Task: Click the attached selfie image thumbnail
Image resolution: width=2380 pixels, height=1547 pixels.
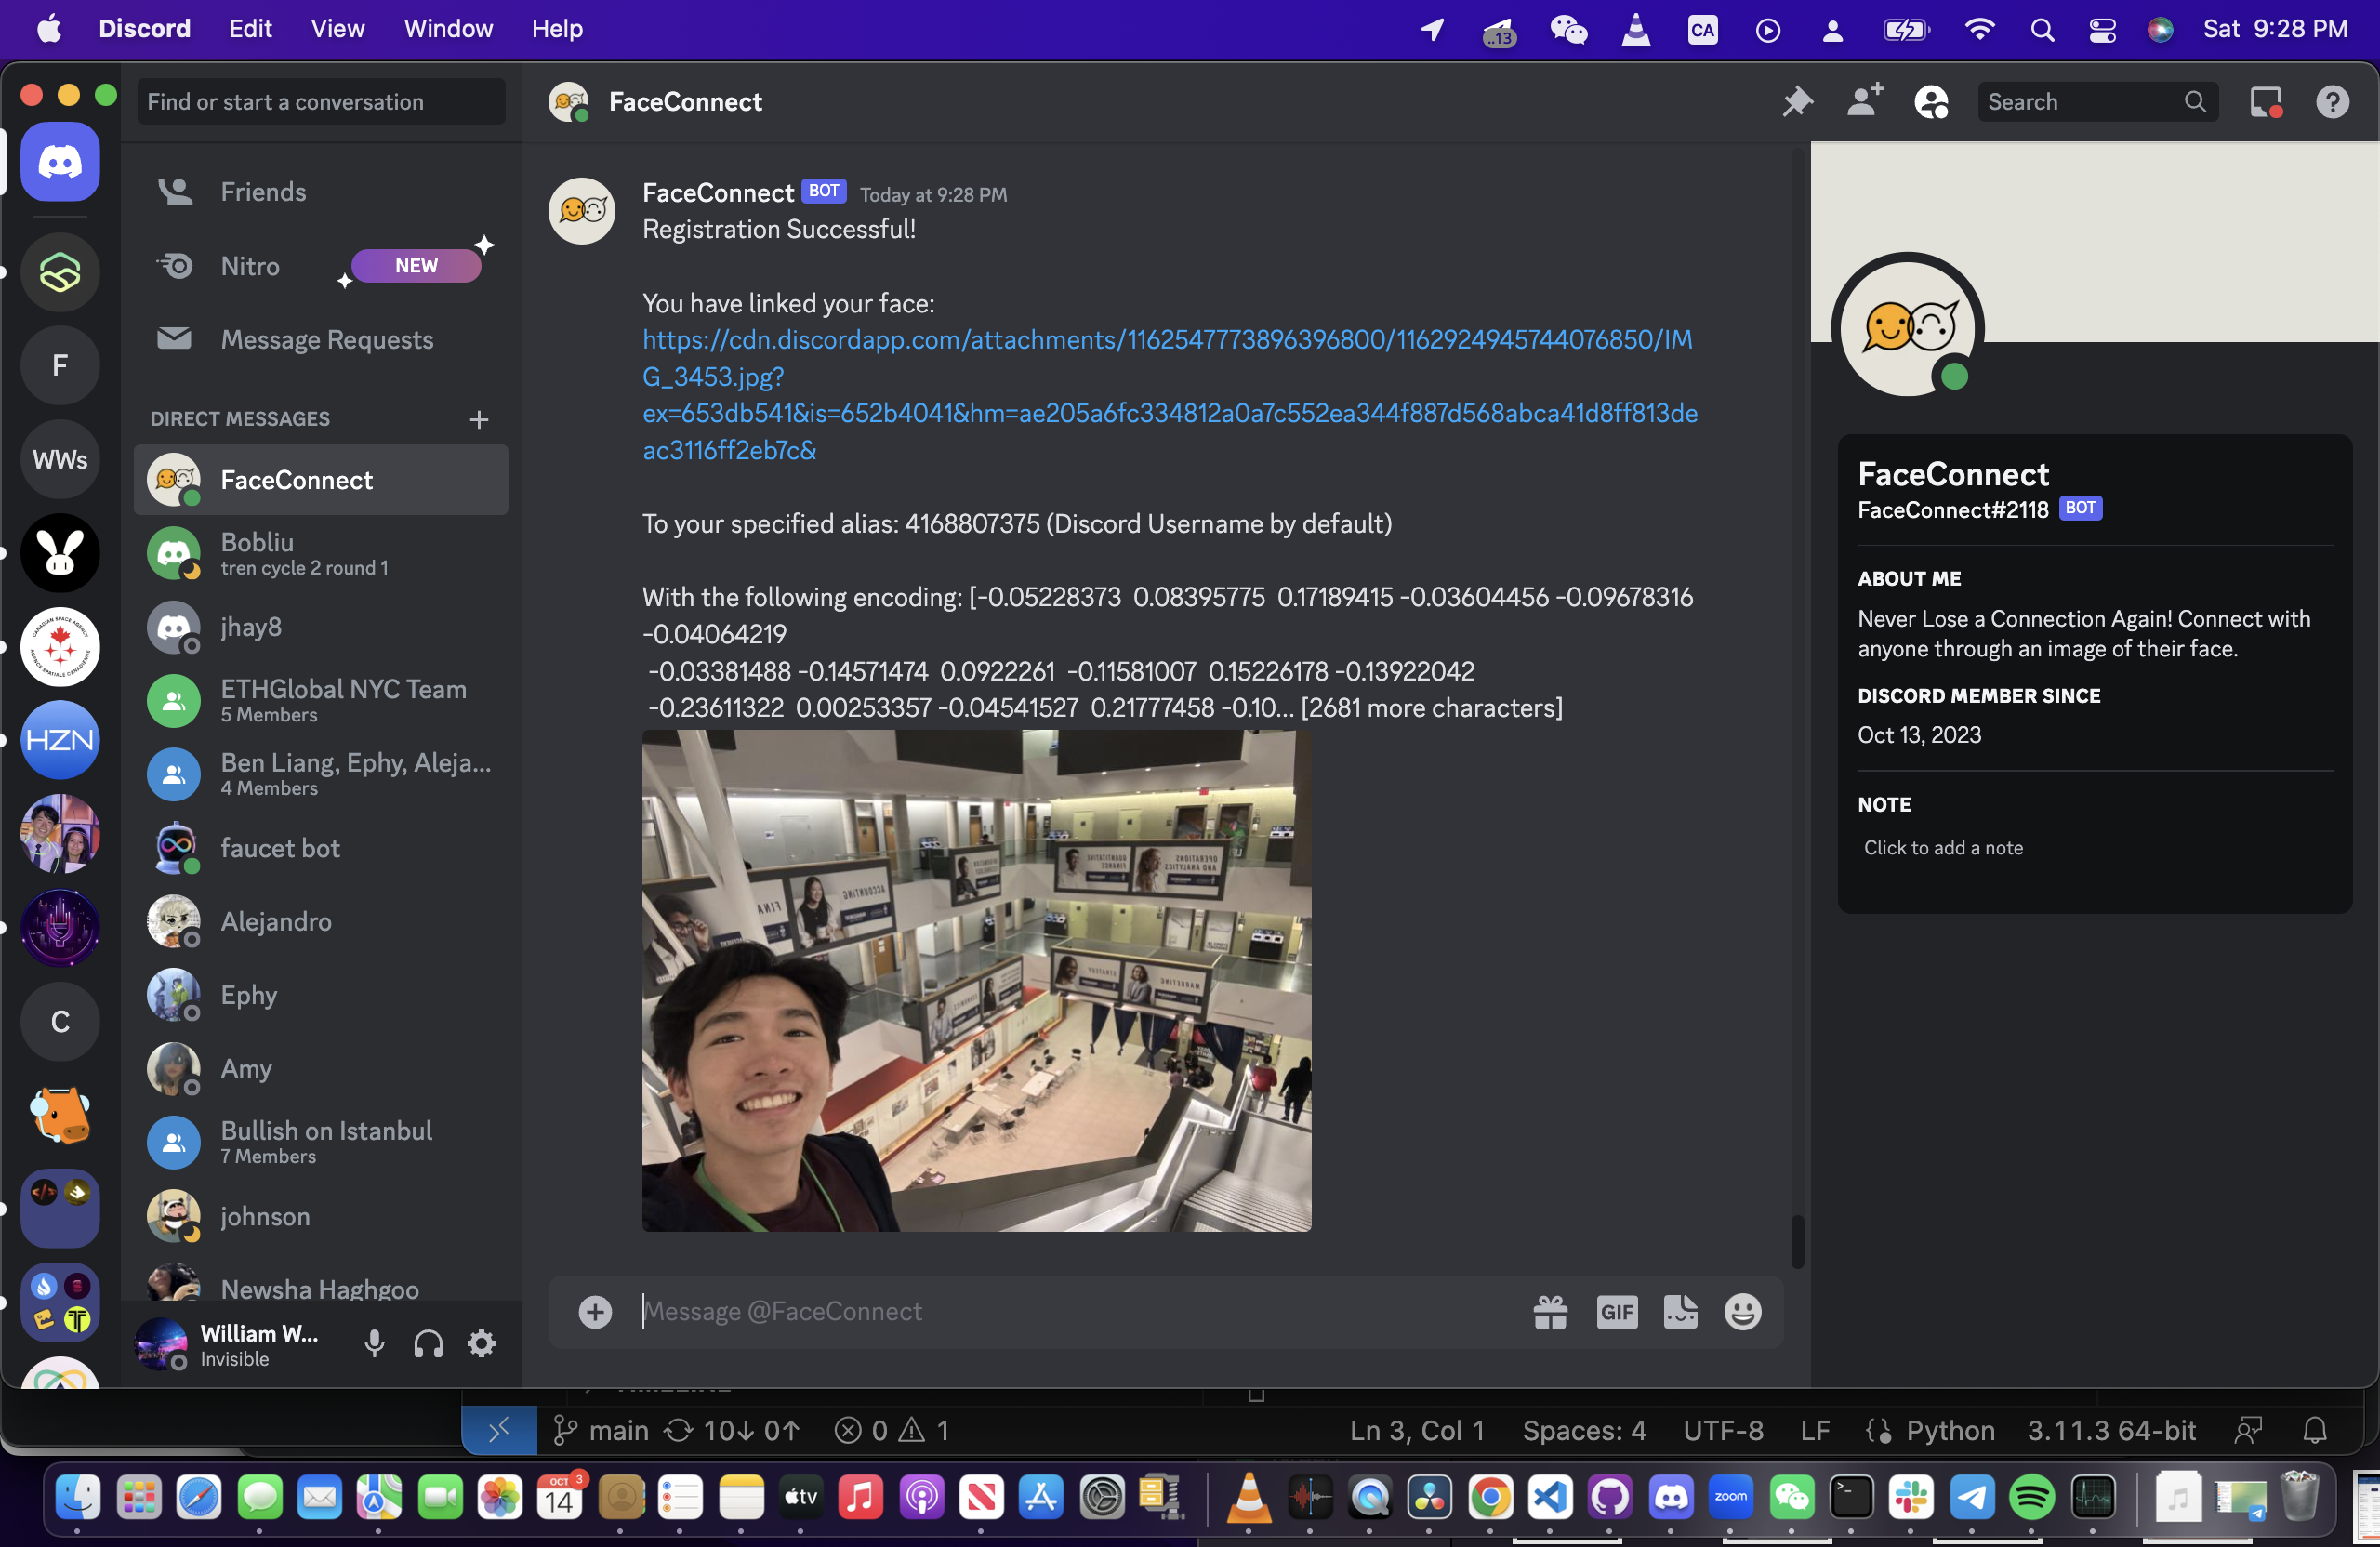Action: click(x=976, y=980)
